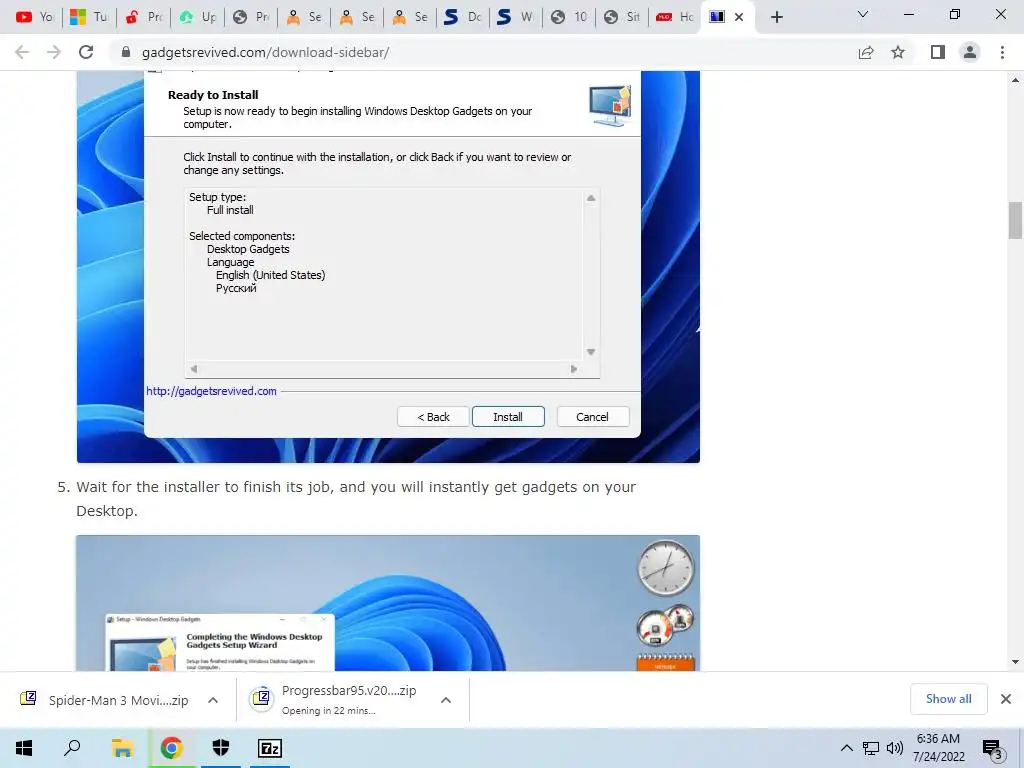Screen dimensions: 1024x768
Task: Click Cancel in the installer image
Action: click(x=592, y=417)
